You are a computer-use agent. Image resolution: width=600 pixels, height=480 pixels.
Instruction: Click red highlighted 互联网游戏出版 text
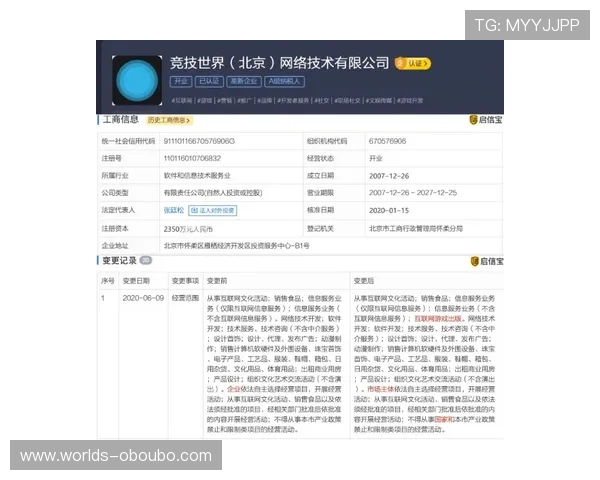438,318
